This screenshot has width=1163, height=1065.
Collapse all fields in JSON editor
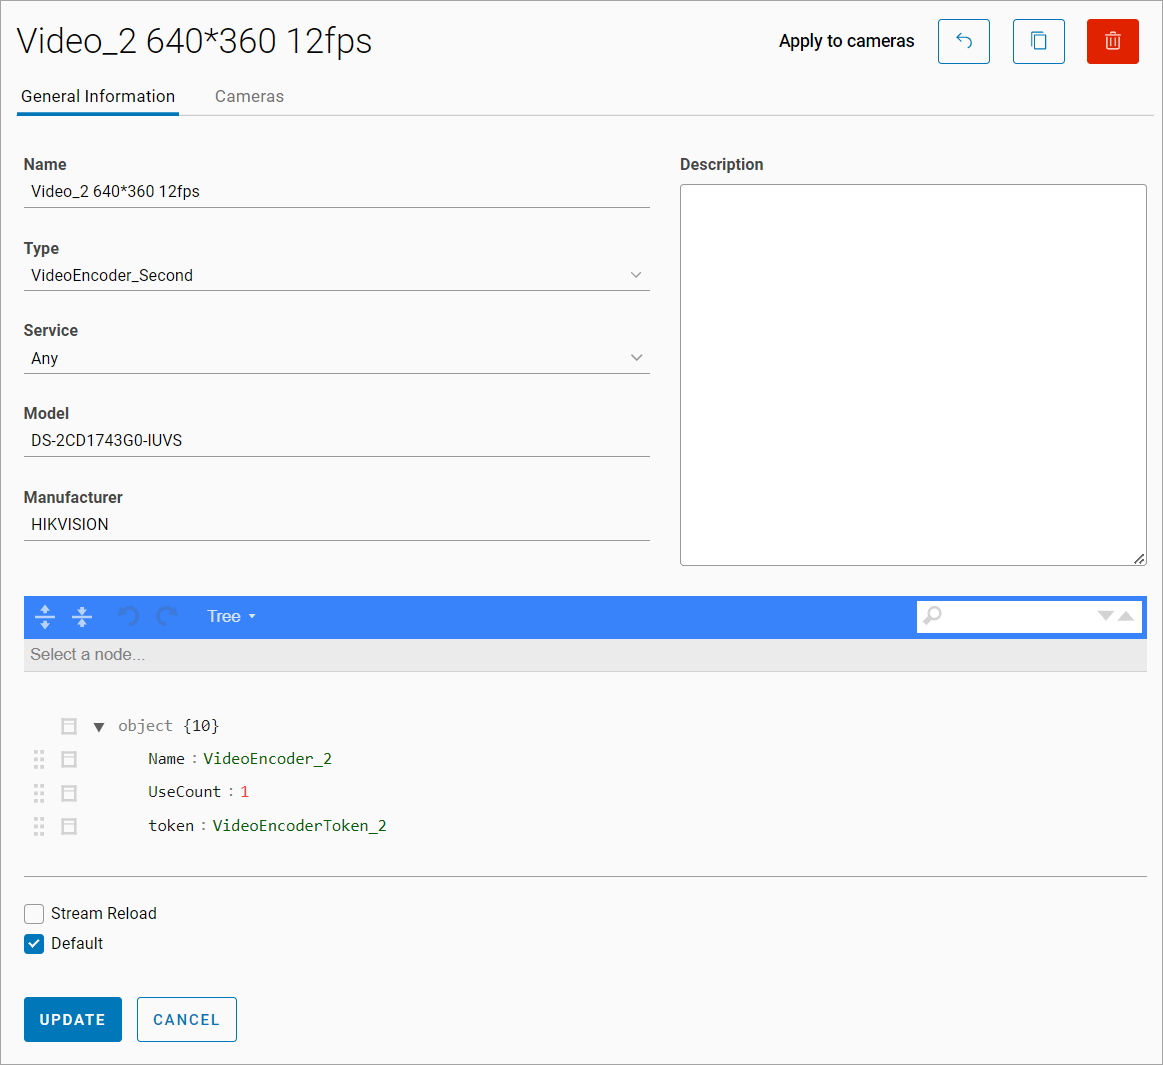[82, 617]
